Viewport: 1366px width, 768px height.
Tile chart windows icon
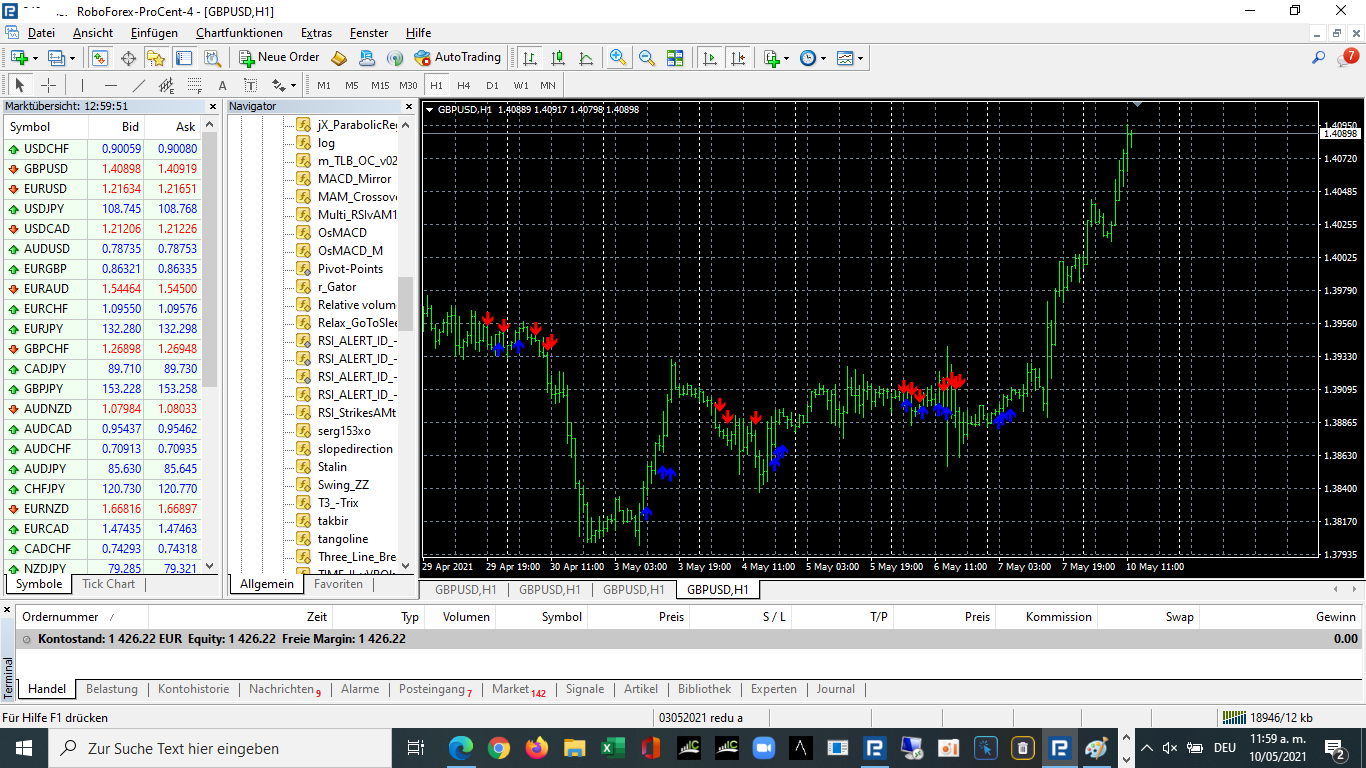pyautogui.click(x=675, y=58)
